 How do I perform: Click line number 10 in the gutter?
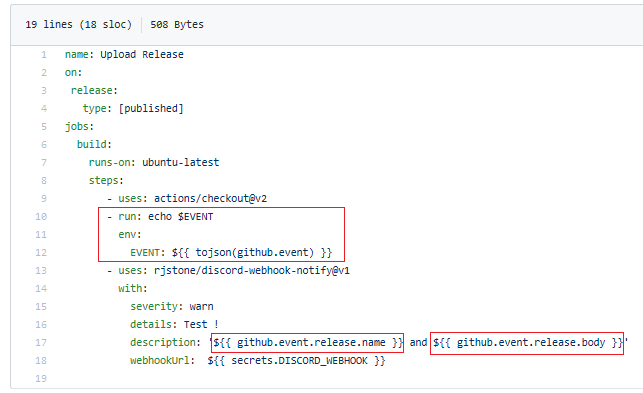[x=41, y=217]
